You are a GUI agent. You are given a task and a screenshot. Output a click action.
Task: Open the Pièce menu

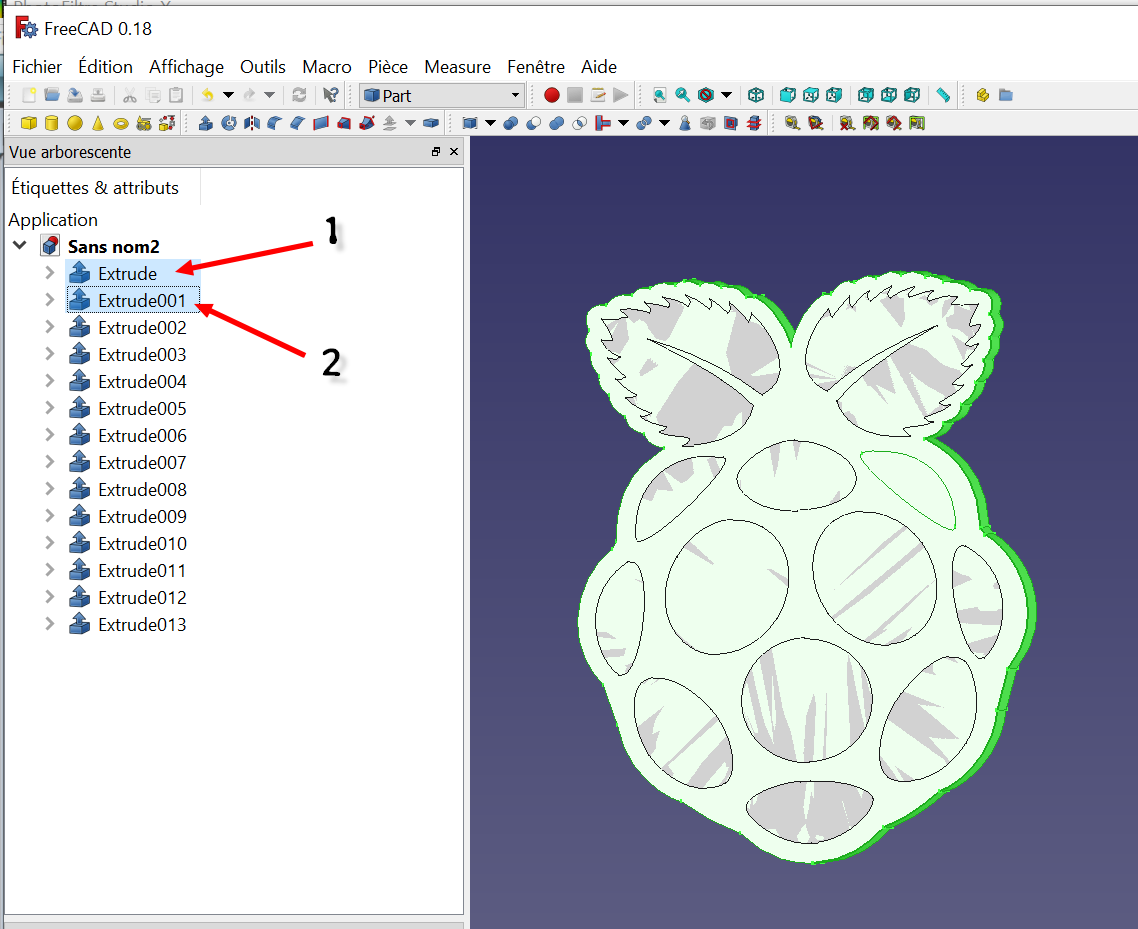coord(388,67)
